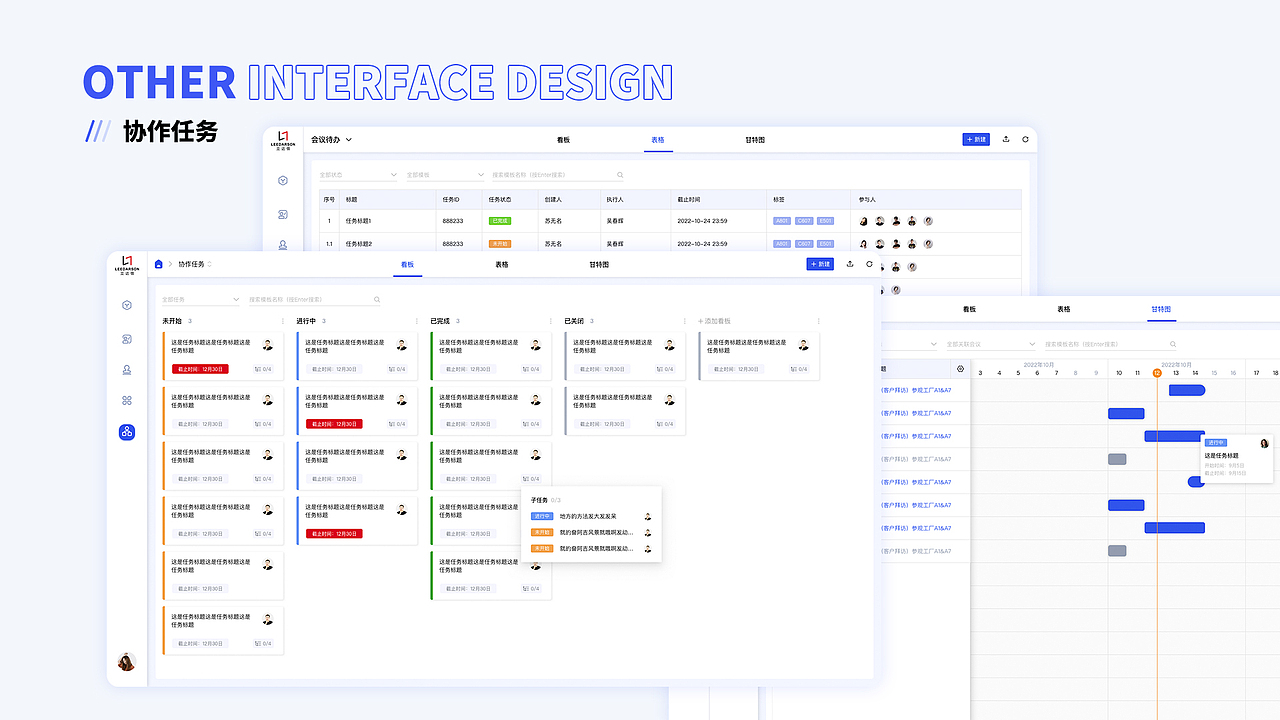Open subtask 地方的方法发大发发呆
This screenshot has height=720, width=1280.
588,516
